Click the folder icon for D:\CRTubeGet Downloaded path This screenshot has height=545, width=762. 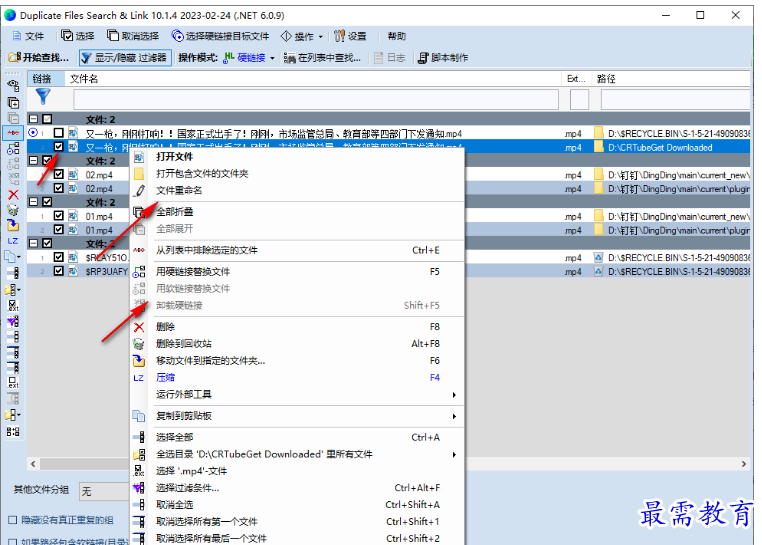(599, 147)
